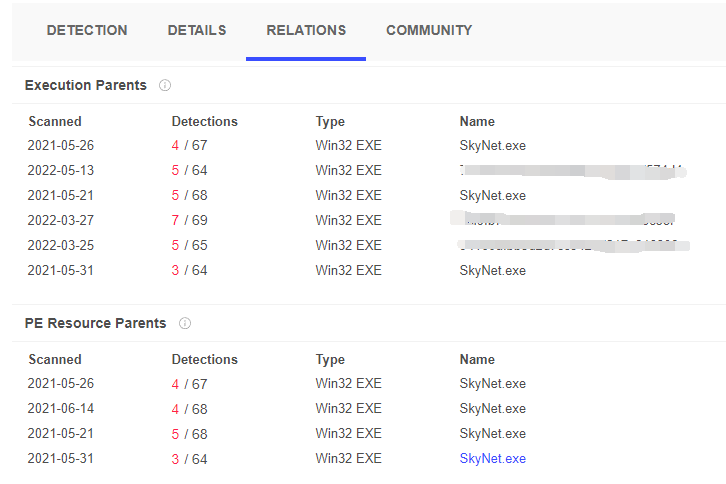The image size is (726, 484).
Task: Click the 4 / 68 detection ratio
Action: 189,409
